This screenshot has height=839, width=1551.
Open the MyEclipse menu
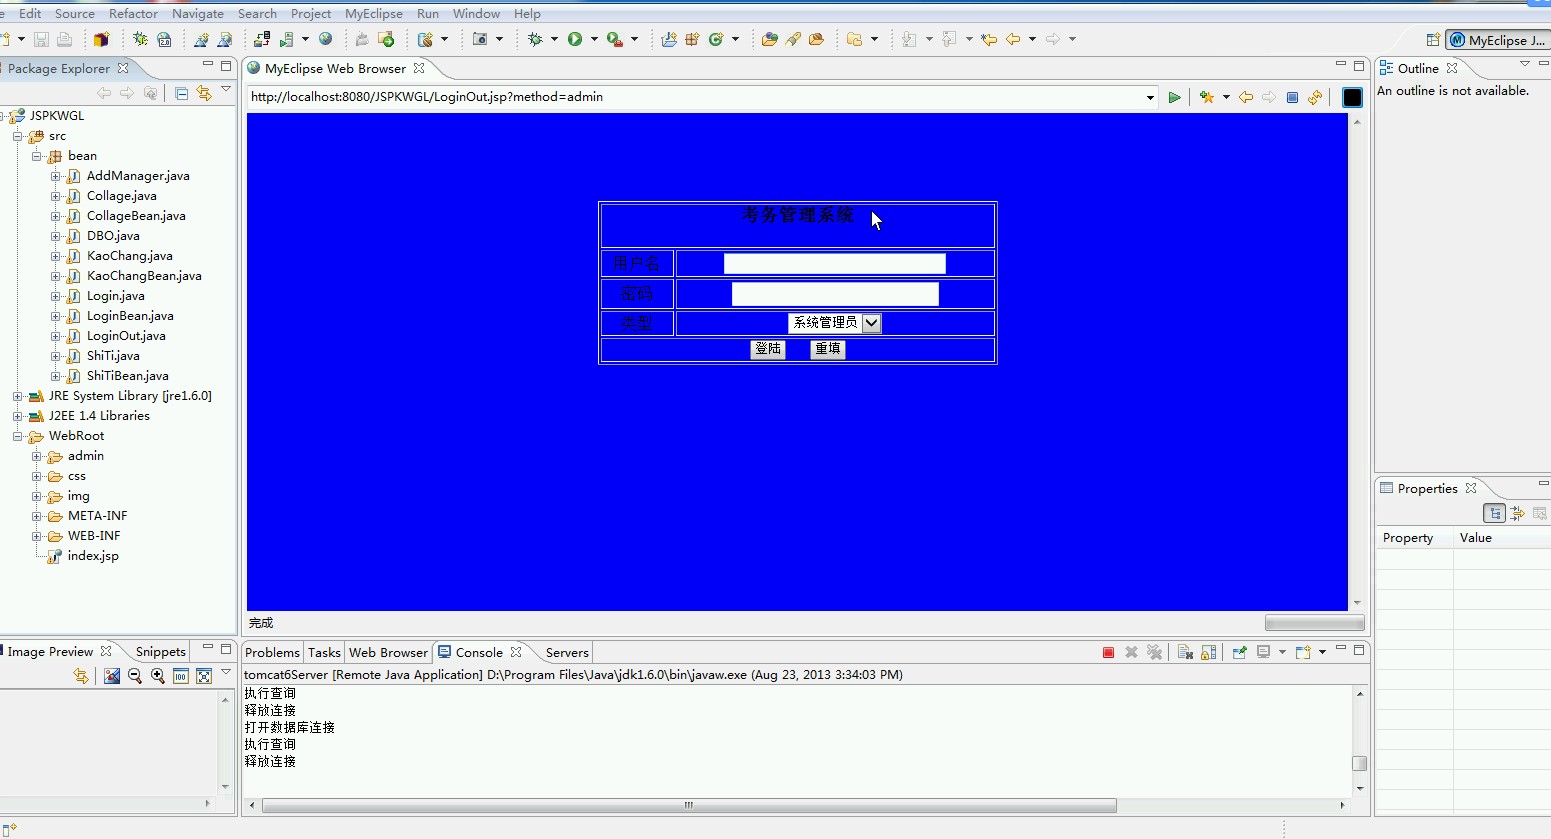point(374,14)
